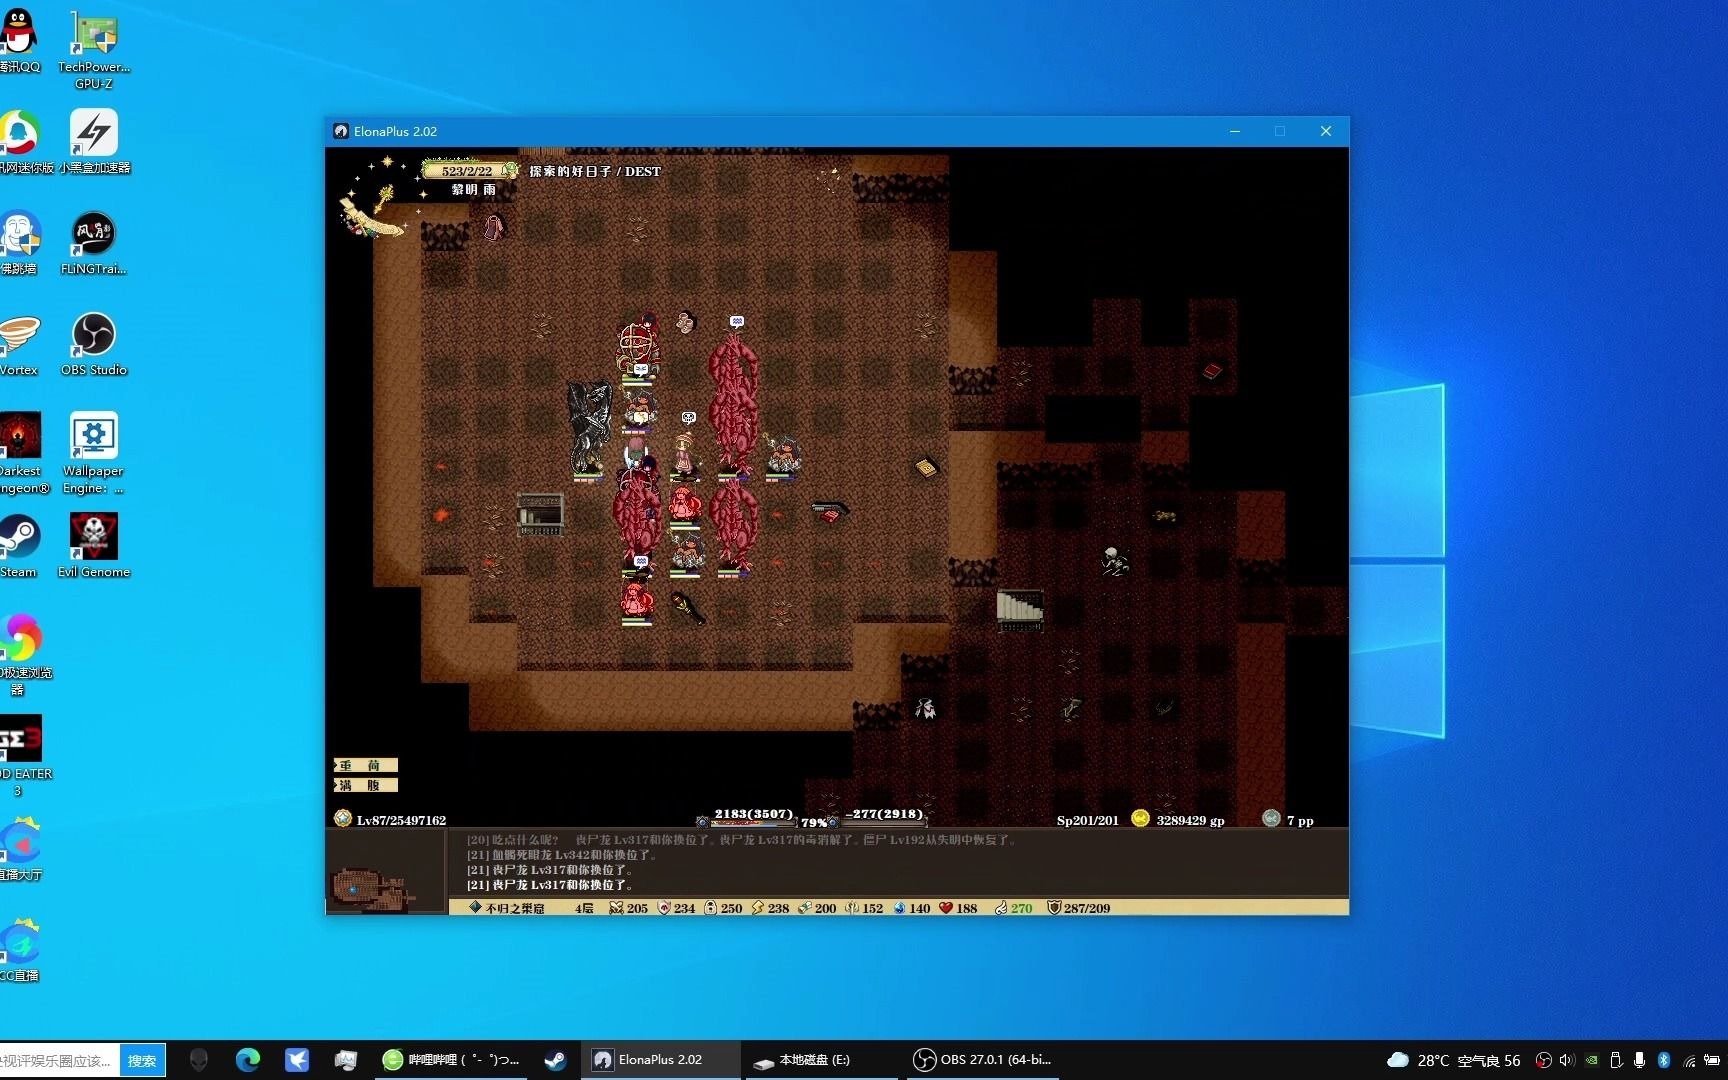The height and width of the screenshot is (1080, 1728).
Task: Open the Steam icon in the taskbar
Action: tap(555, 1060)
